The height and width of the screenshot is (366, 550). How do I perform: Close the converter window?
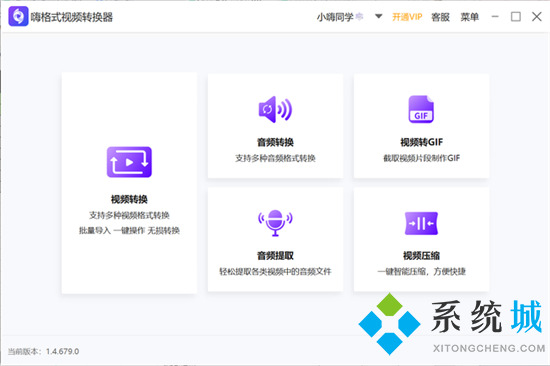[x=537, y=16]
